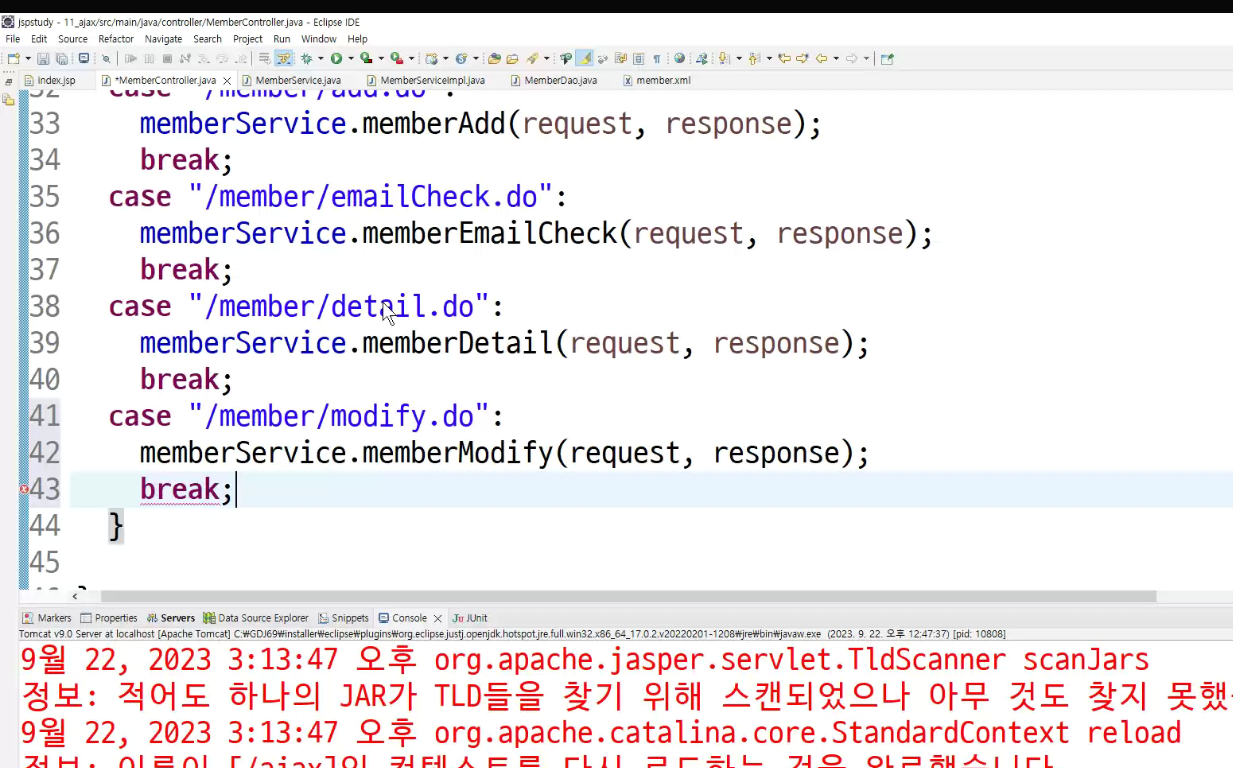The width and height of the screenshot is (1233, 768).
Task: Click line number 41 in gutter
Action: coord(44,416)
